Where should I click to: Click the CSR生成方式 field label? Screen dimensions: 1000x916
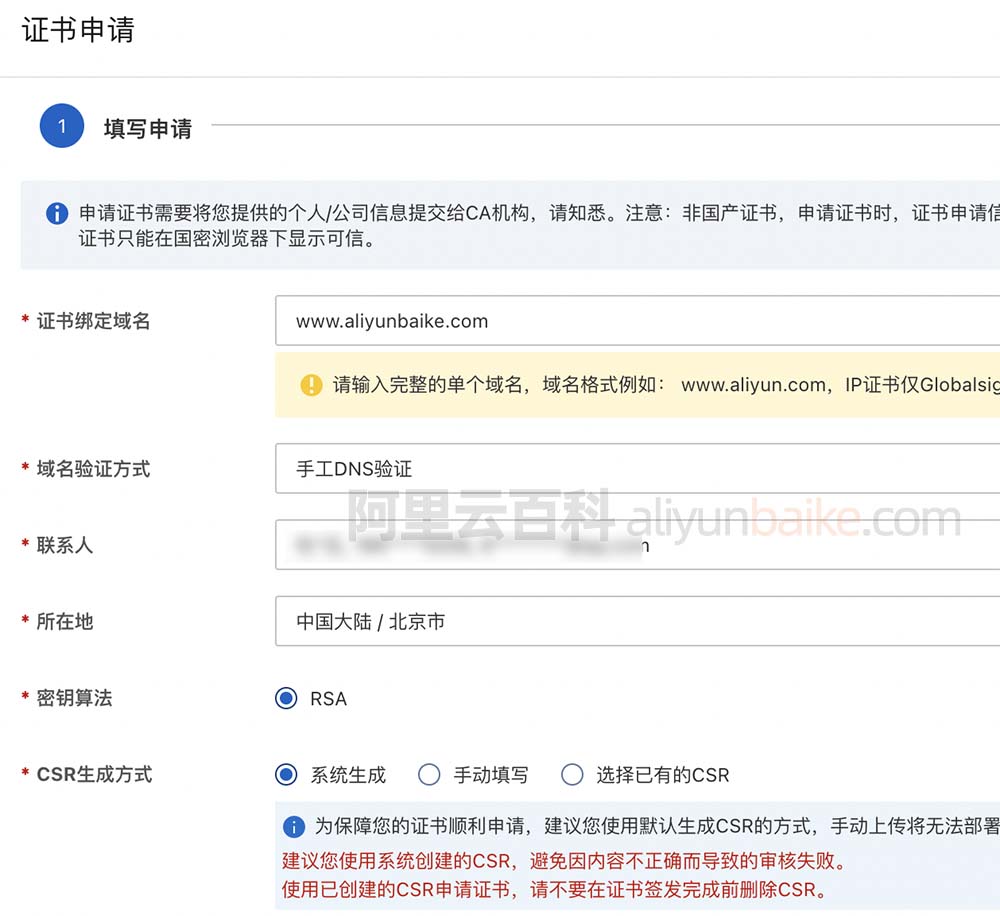(94, 774)
